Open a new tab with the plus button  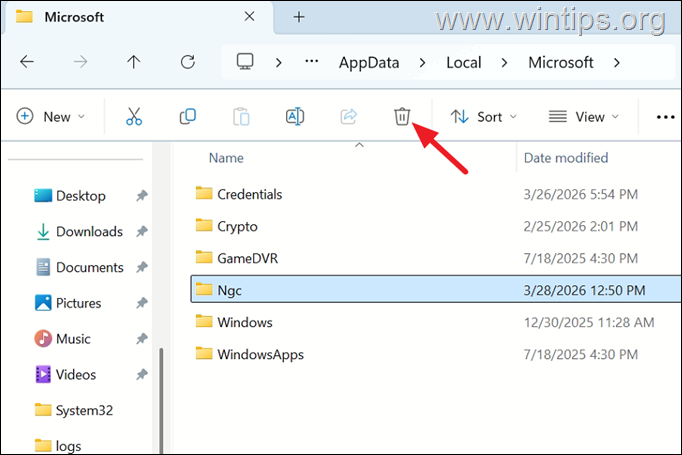click(299, 17)
